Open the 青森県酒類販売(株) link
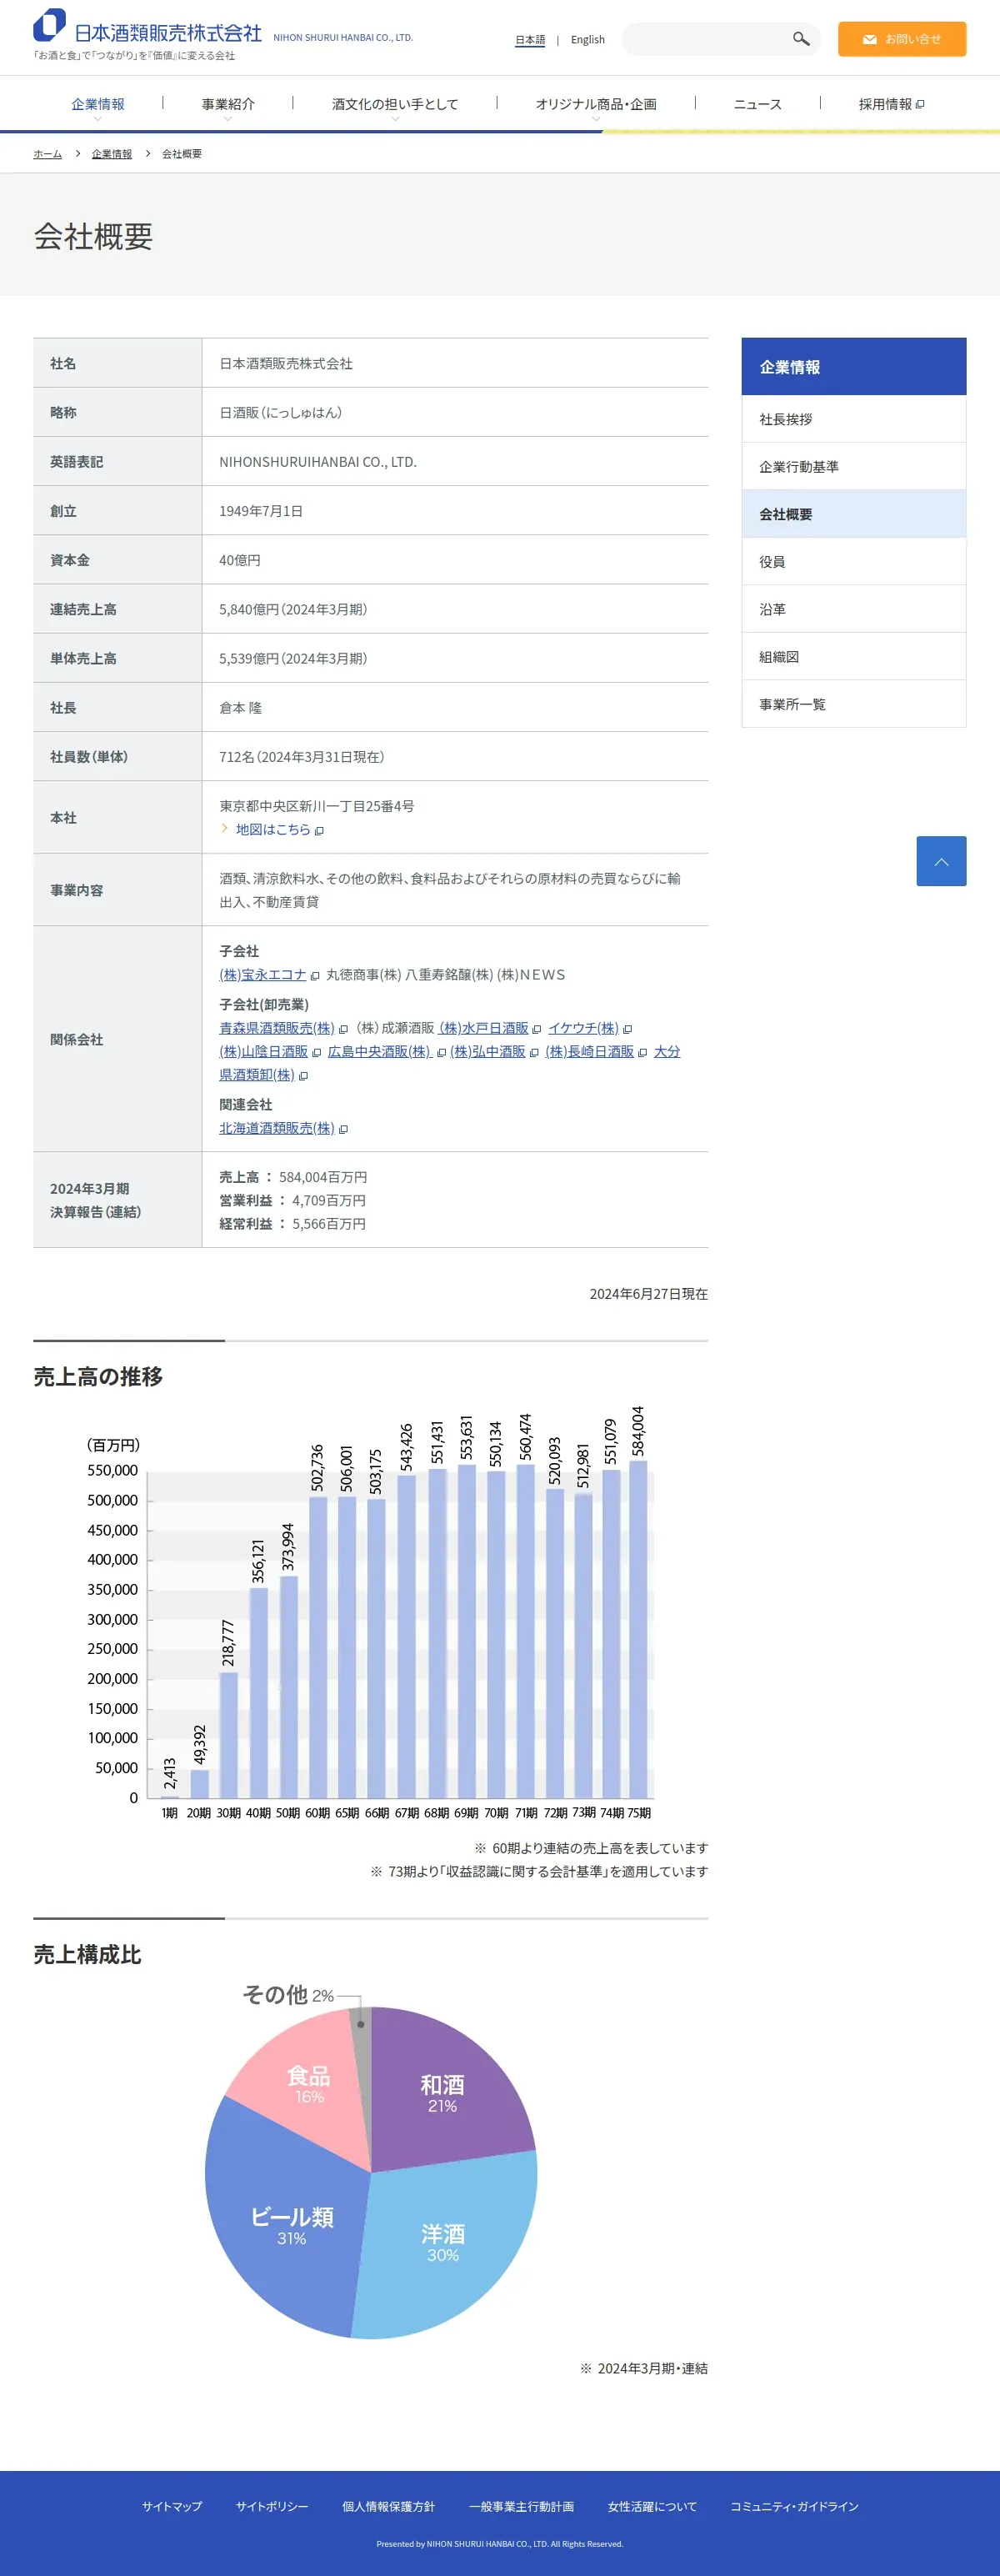The width and height of the screenshot is (1000, 2576). [277, 1028]
